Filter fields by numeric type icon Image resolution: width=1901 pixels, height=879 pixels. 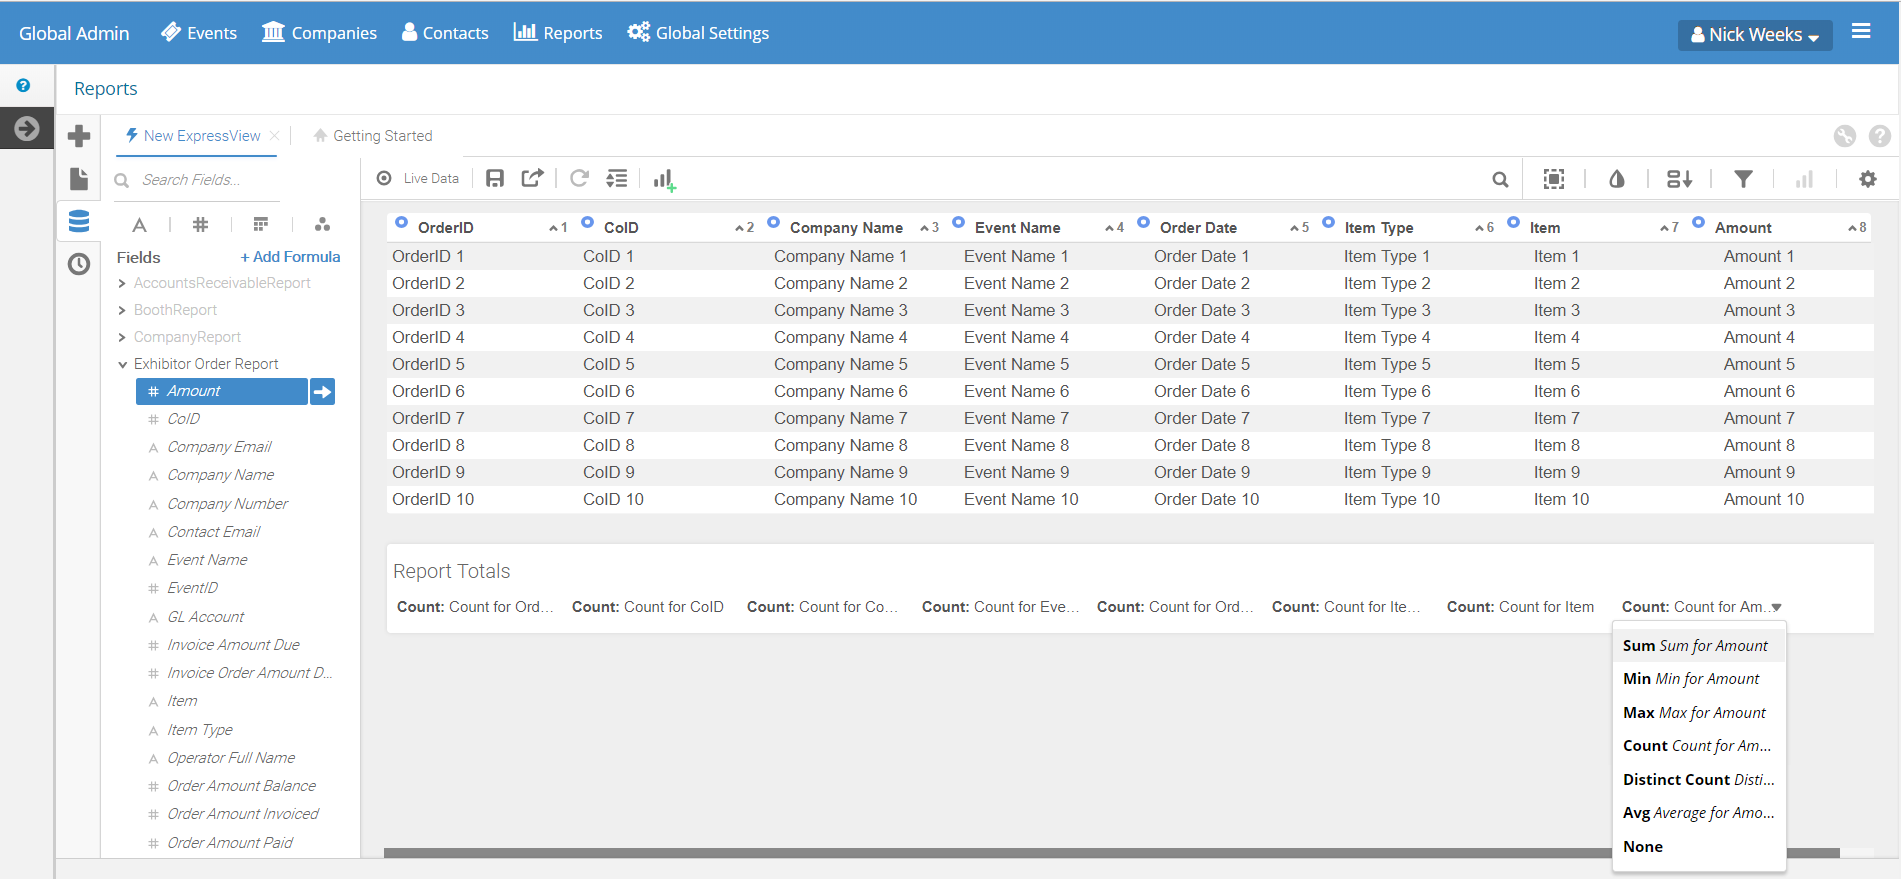[x=200, y=225]
